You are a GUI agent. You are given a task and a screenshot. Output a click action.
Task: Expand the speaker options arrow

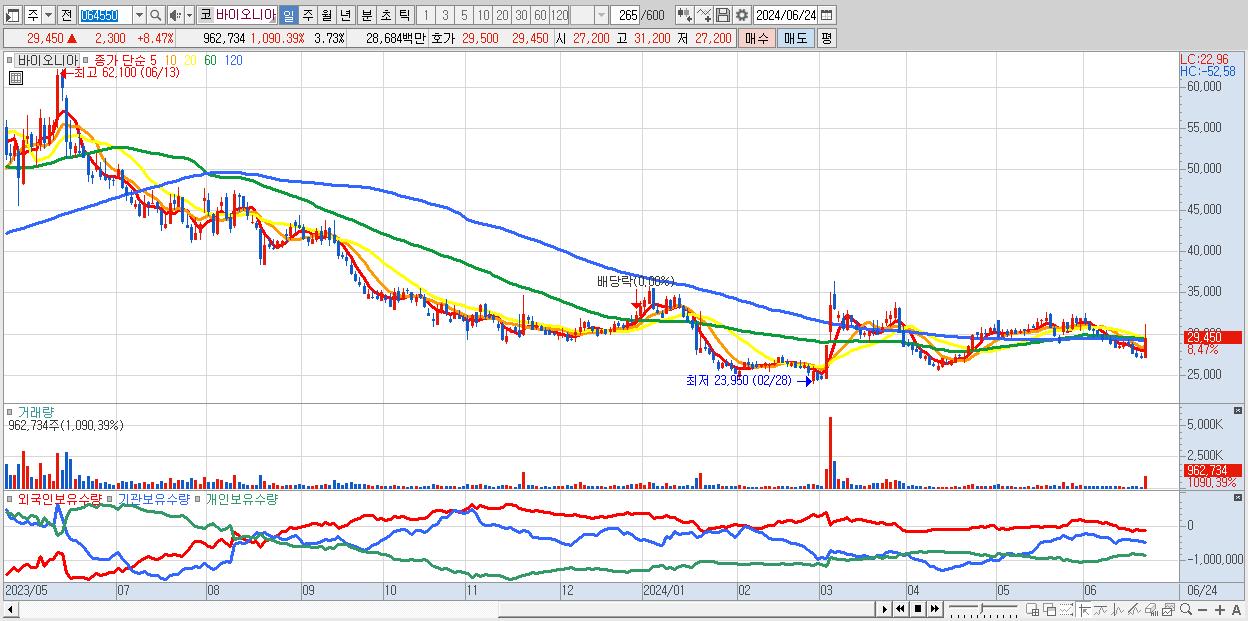(x=189, y=16)
